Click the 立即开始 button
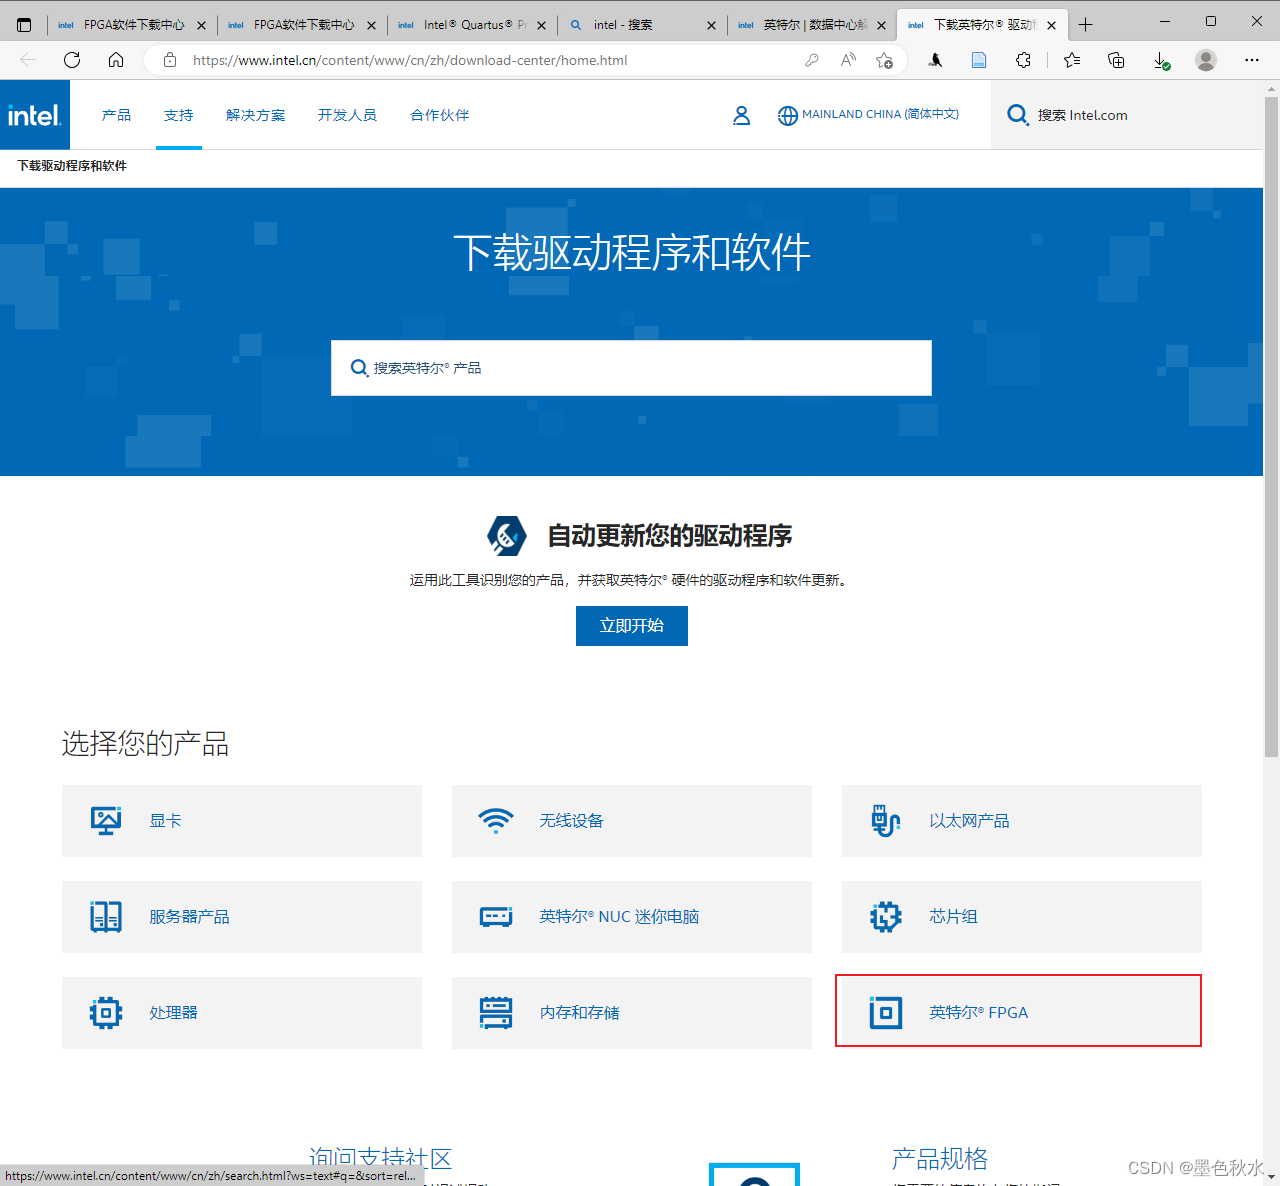 (x=632, y=626)
